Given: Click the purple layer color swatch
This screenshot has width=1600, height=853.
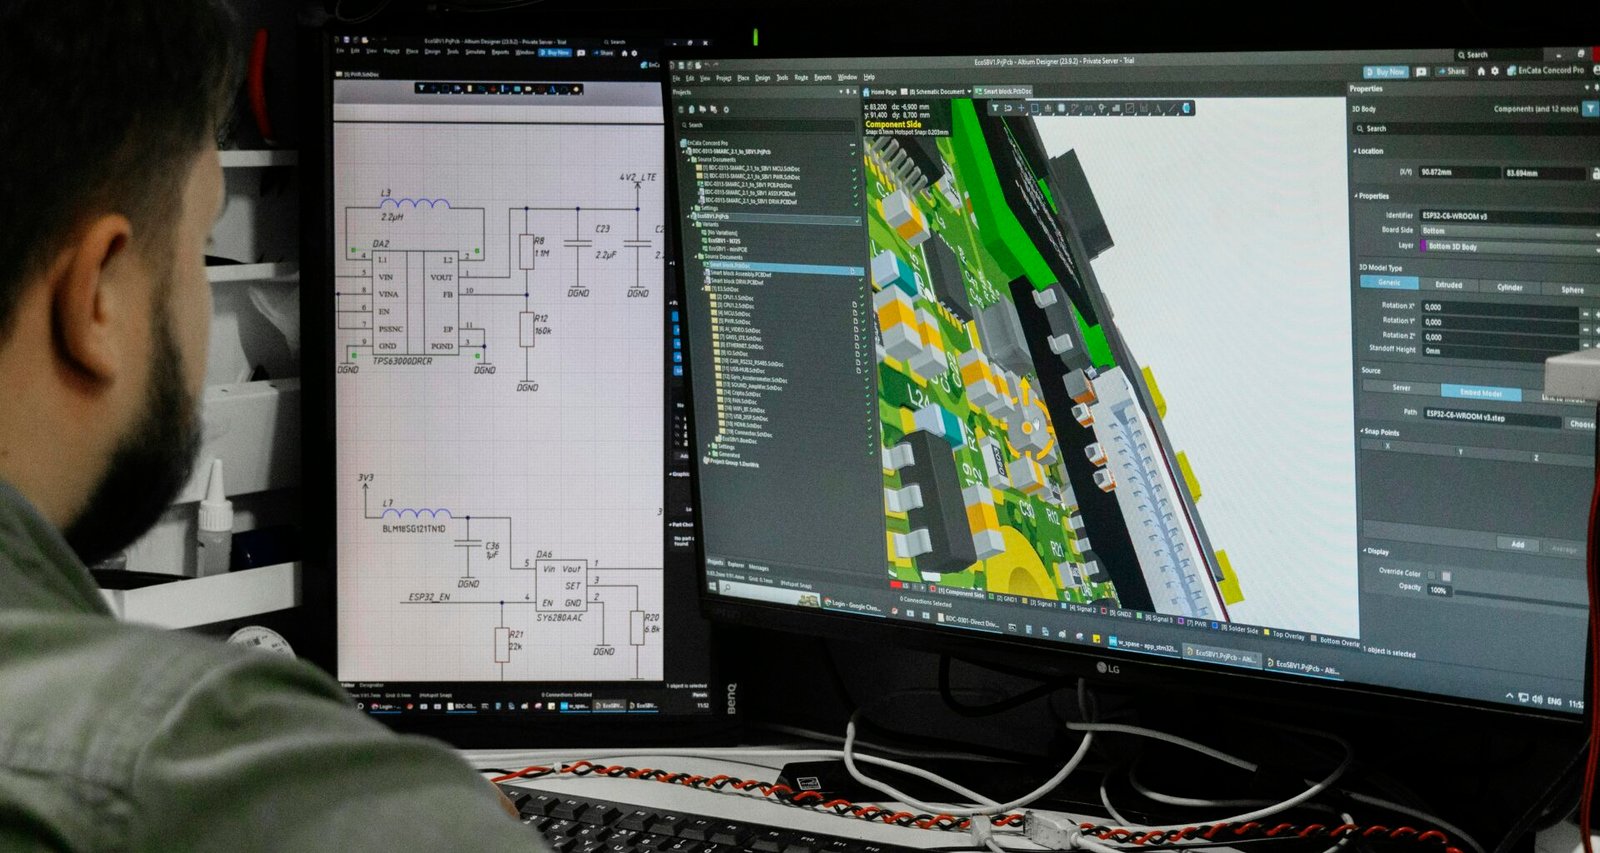Looking at the screenshot, I should 1423,246.
